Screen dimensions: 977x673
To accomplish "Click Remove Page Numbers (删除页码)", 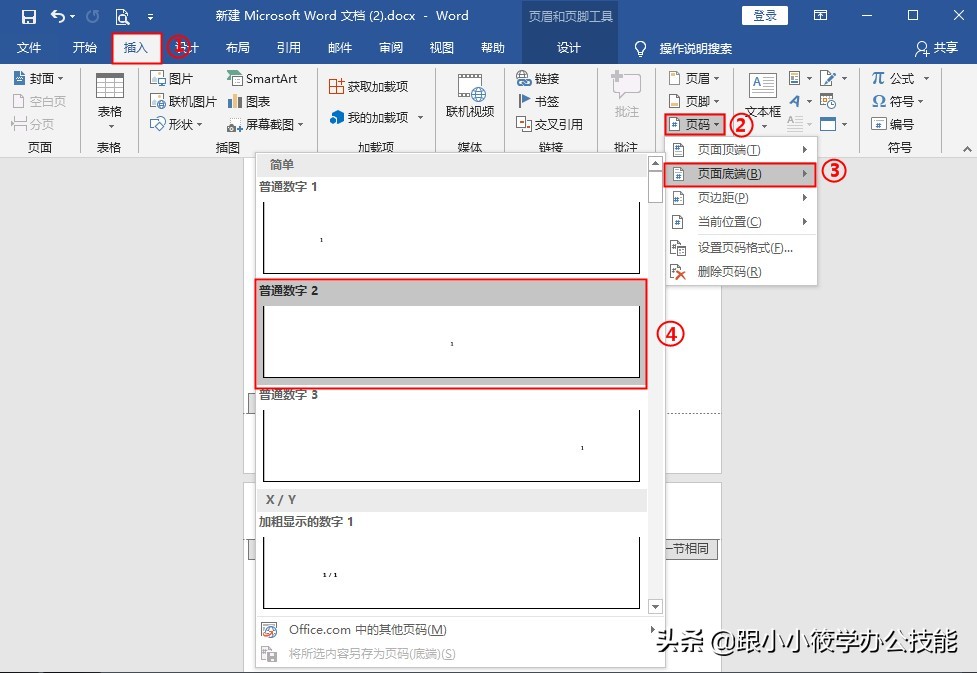I will pyautogui.click(x=741, y=272).
